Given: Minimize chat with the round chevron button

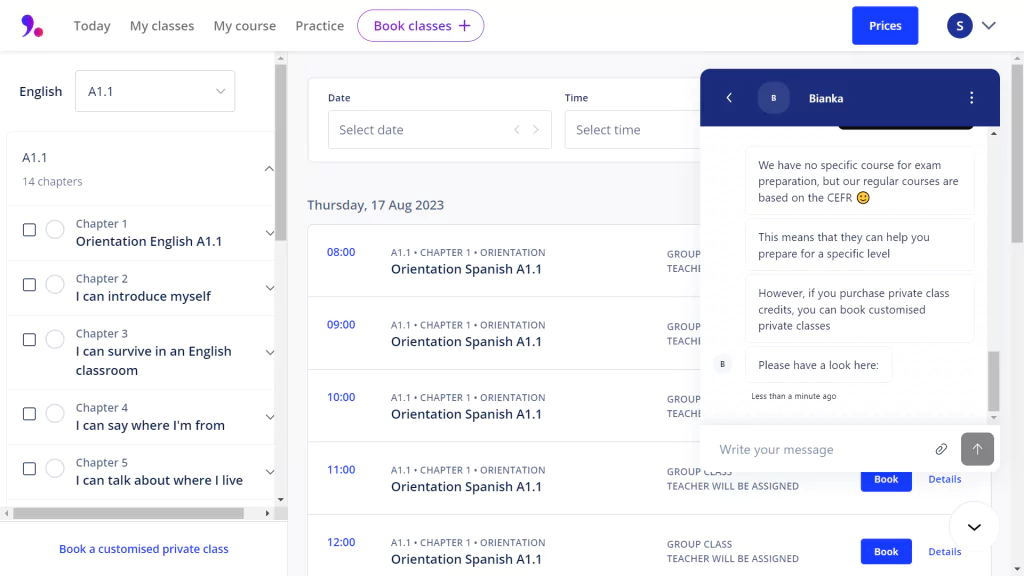Looking at the screenshot, I should click(974, 527).
